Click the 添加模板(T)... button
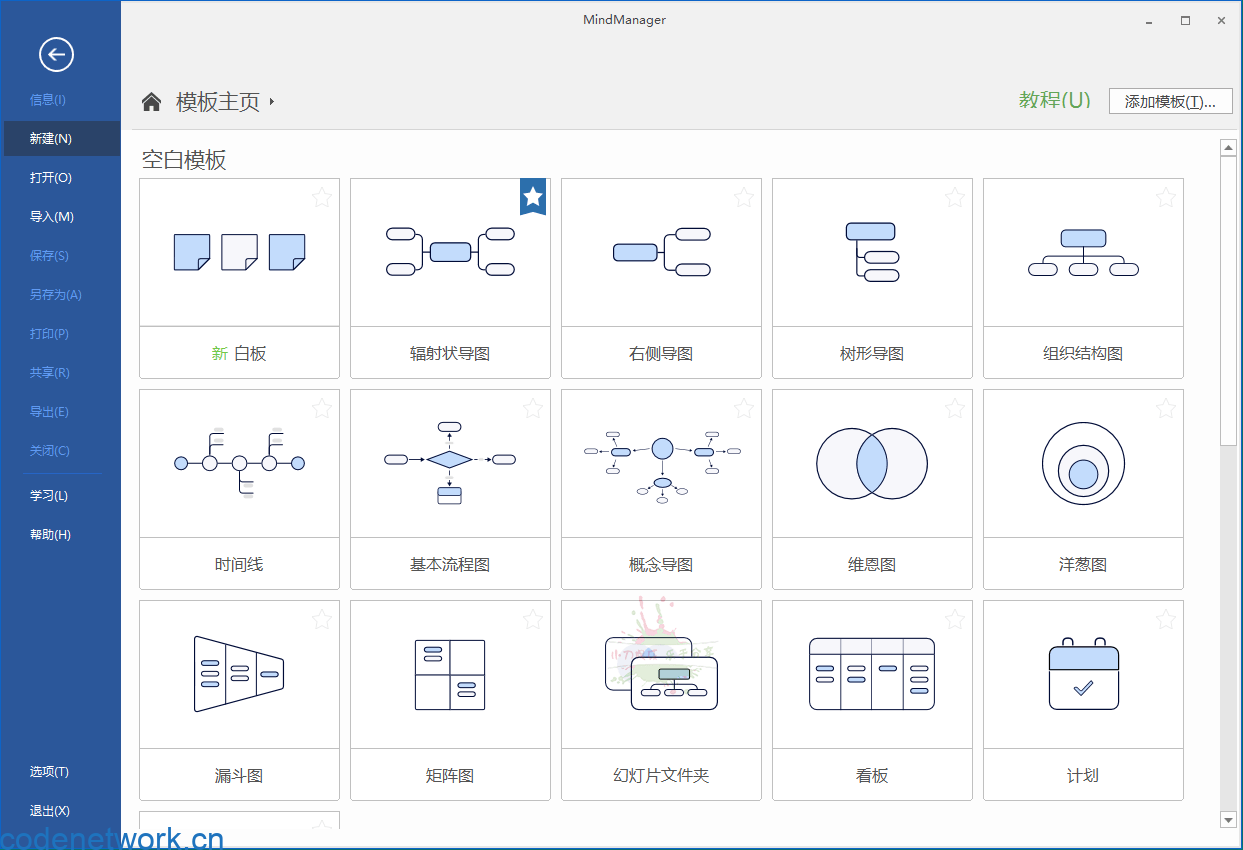Viewport: 1243px width, 850px height. [x=1170, y=100]
